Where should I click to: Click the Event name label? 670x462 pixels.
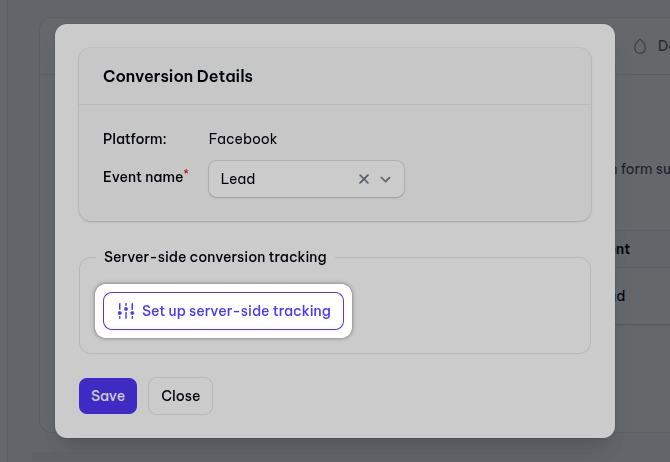click(x=143, y=177)
